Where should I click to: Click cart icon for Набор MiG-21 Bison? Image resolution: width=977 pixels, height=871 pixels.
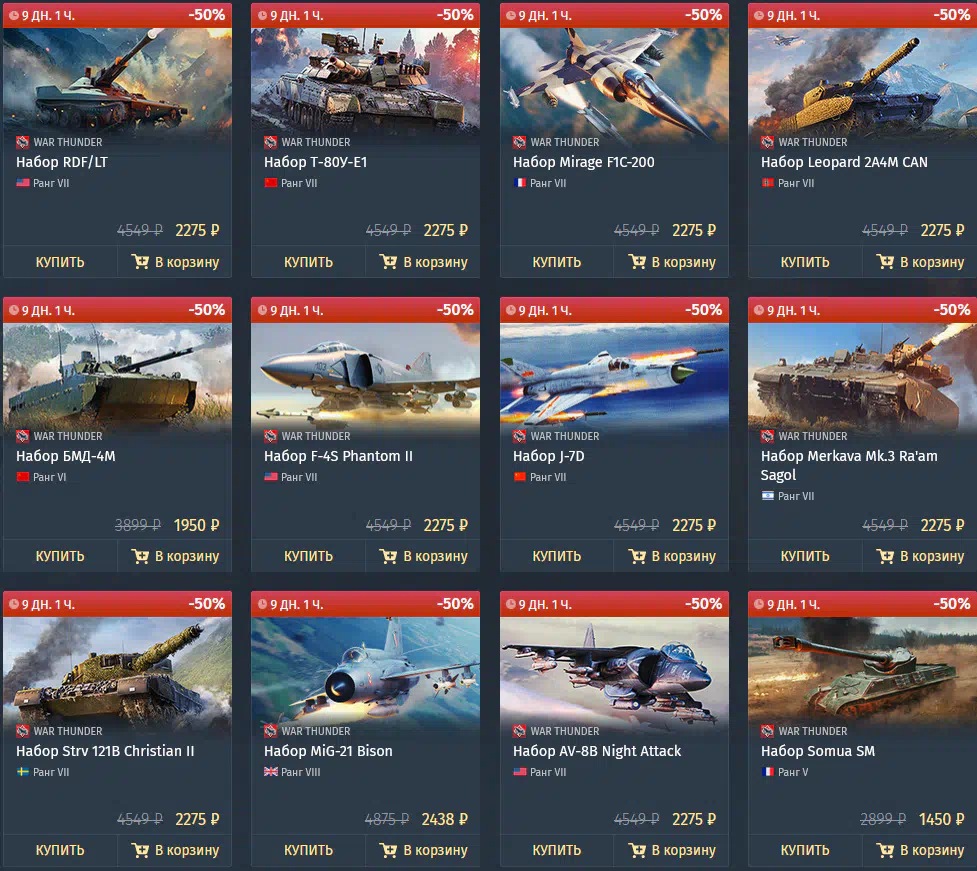pyautogui.click(x=388, y=850)
